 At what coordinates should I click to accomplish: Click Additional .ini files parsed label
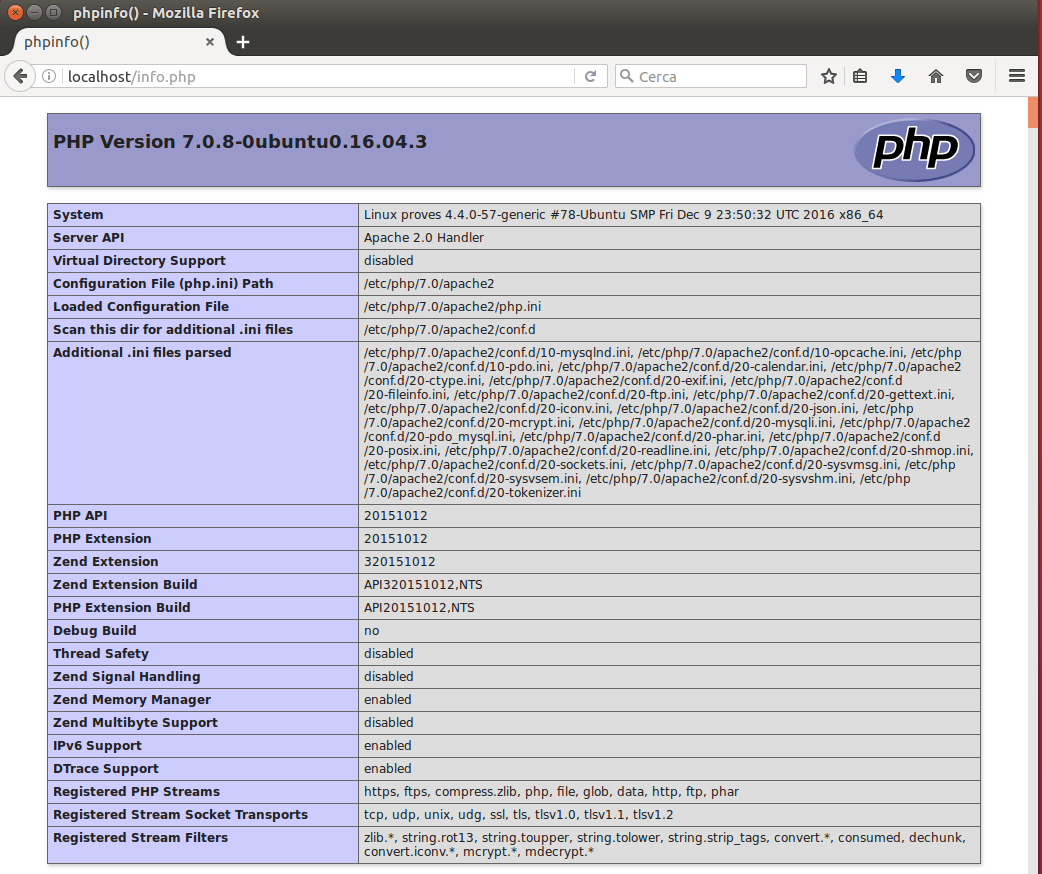142,352
